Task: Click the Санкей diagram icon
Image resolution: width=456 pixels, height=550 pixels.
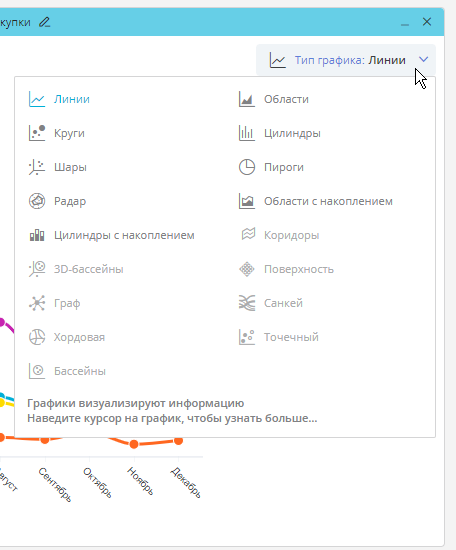Action: coord(247,303)
